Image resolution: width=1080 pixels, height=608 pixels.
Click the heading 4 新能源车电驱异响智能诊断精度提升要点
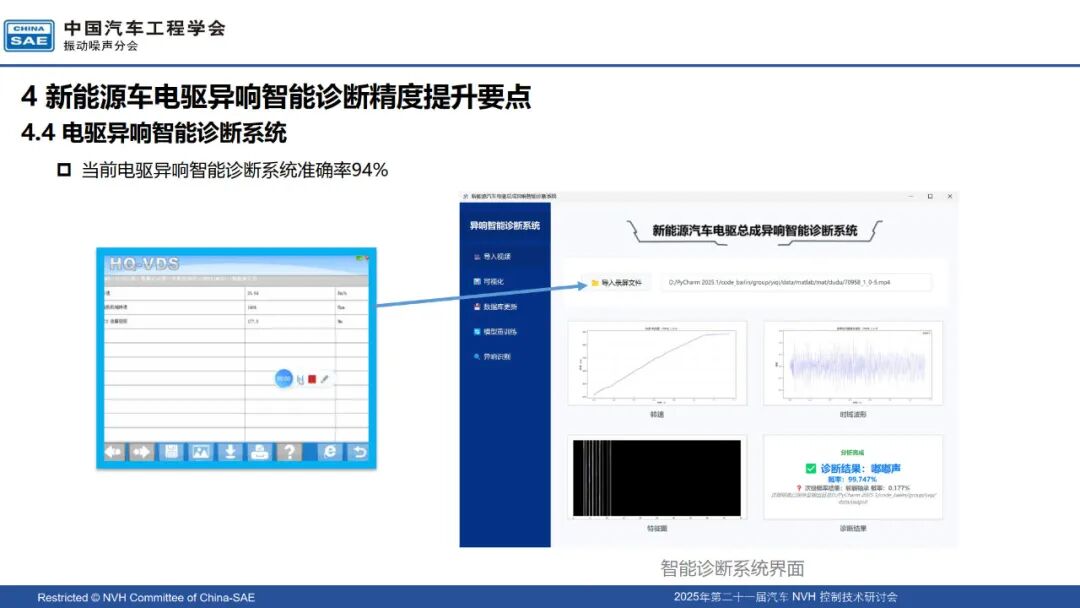276,96
